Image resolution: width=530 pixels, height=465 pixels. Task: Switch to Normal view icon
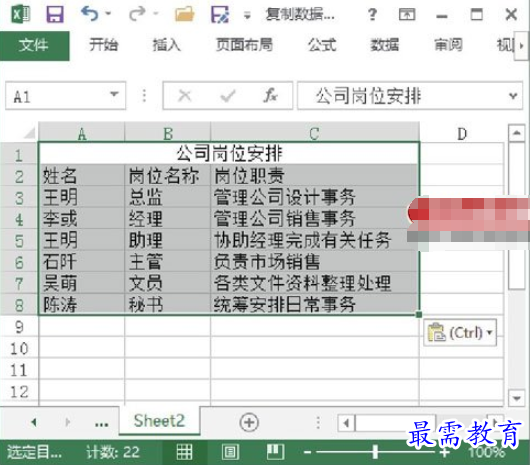[185, 452]
